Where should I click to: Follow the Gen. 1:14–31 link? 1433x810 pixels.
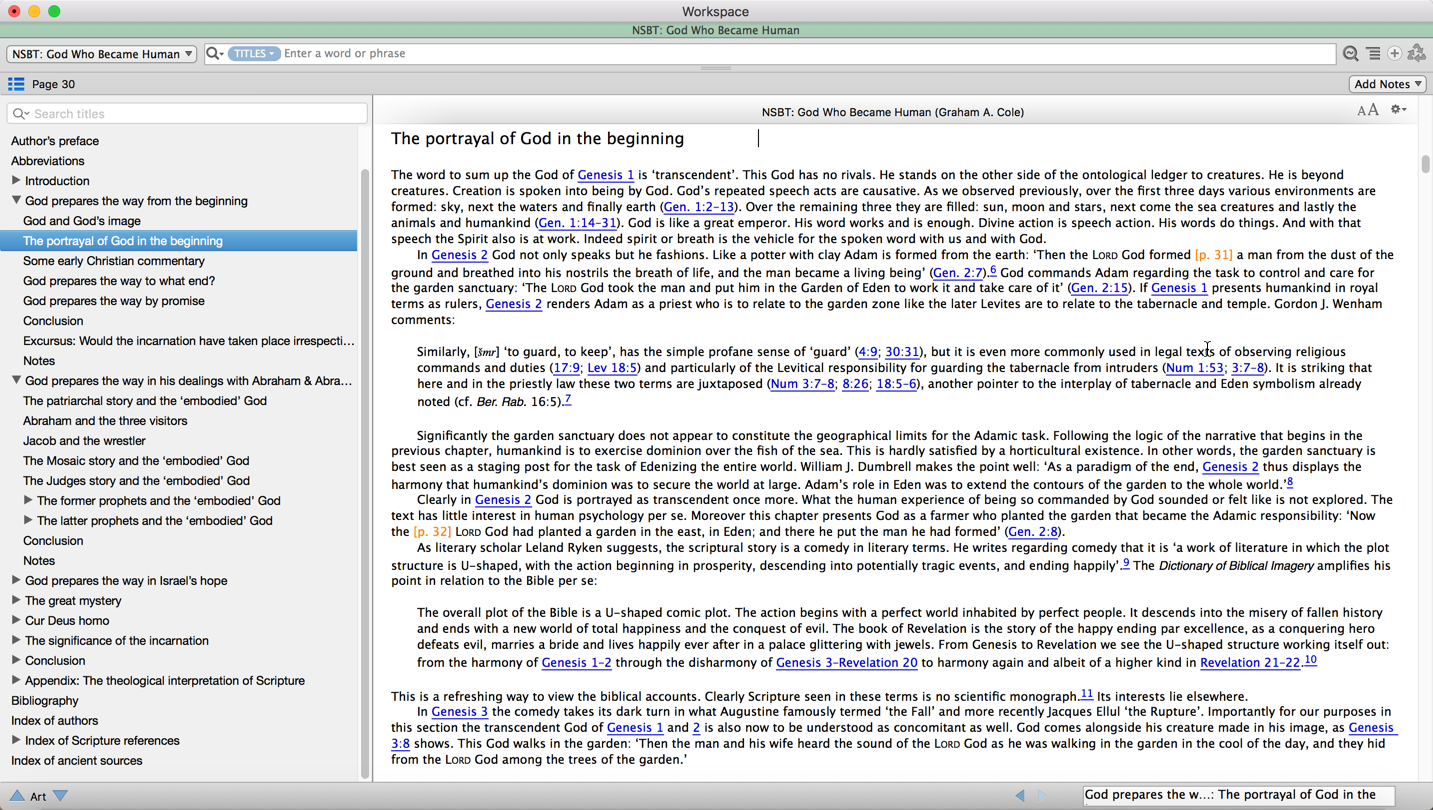click(577, 223)
